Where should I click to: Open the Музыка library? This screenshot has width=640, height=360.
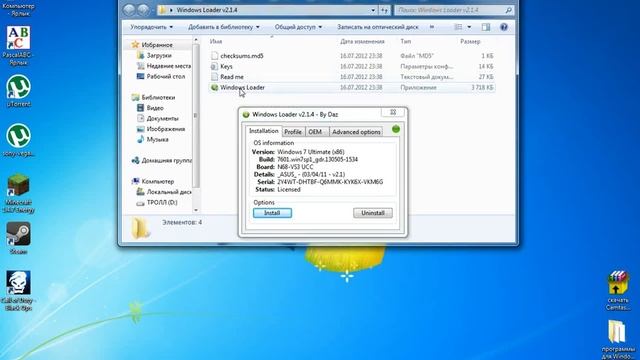pyautogui.click(x=157, y=140)
